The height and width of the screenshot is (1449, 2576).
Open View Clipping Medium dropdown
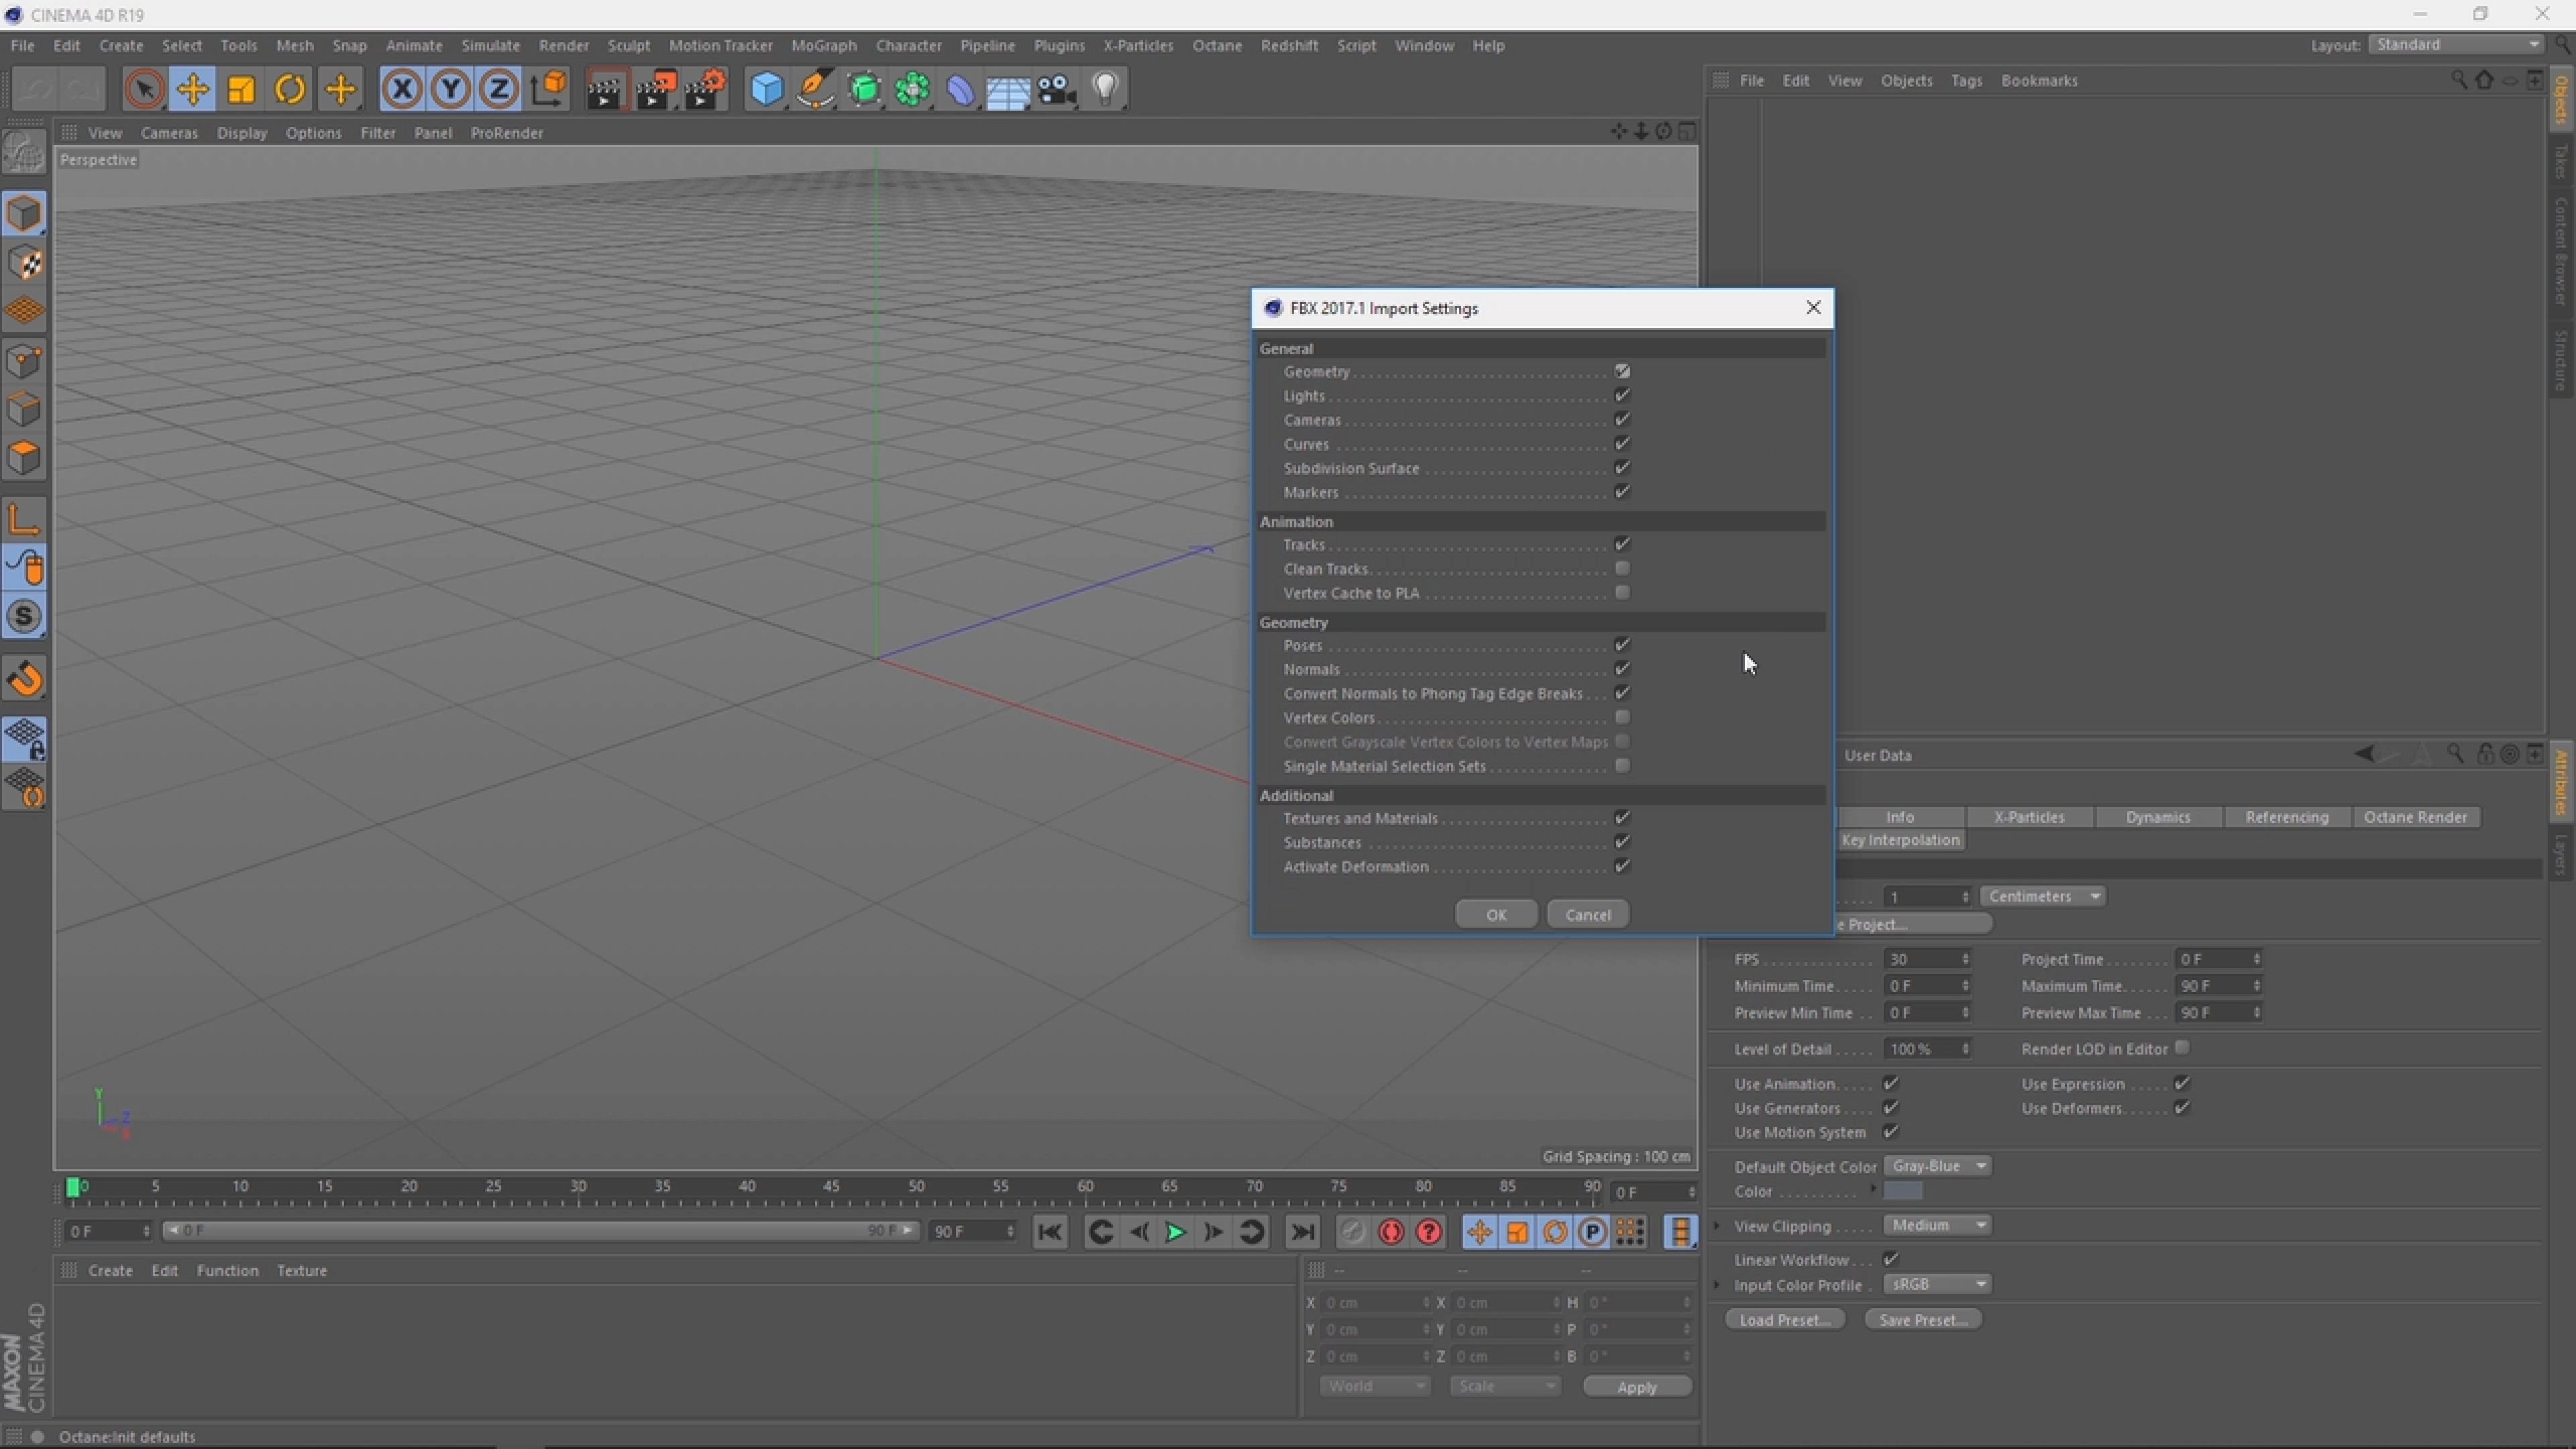pos(1937,1225)
